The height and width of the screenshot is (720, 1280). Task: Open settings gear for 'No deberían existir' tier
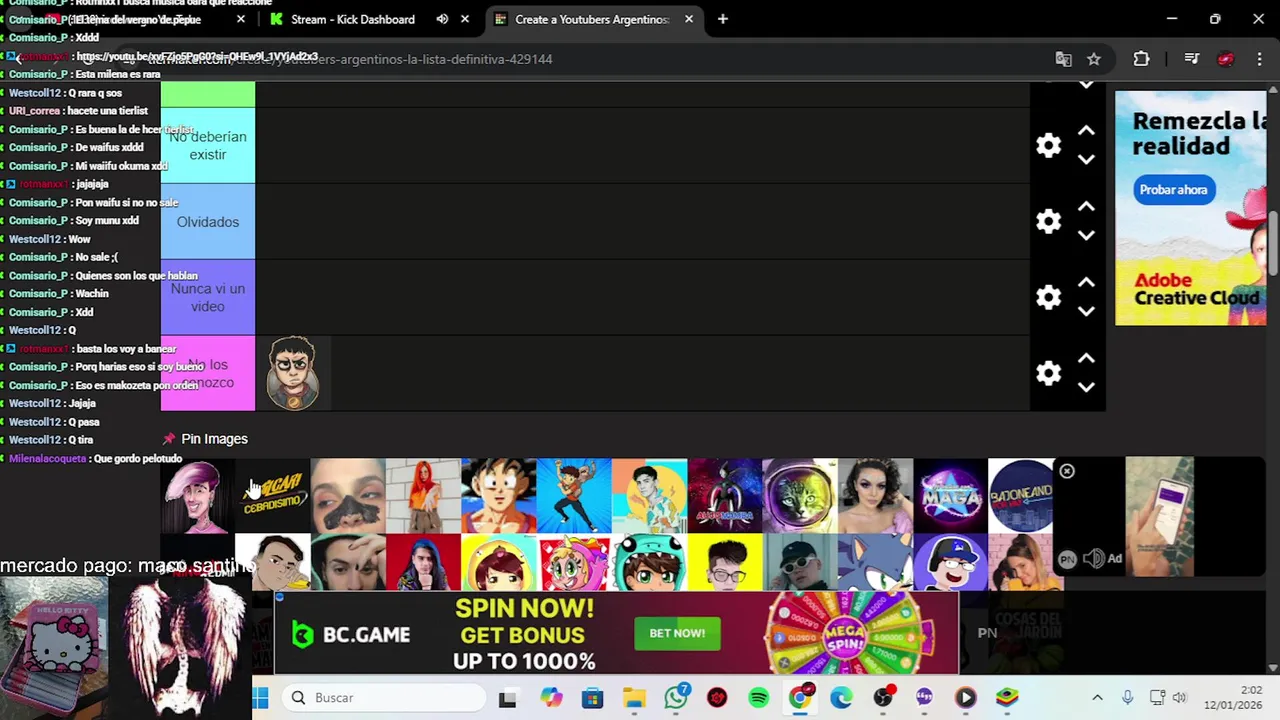click(1048, 145)
